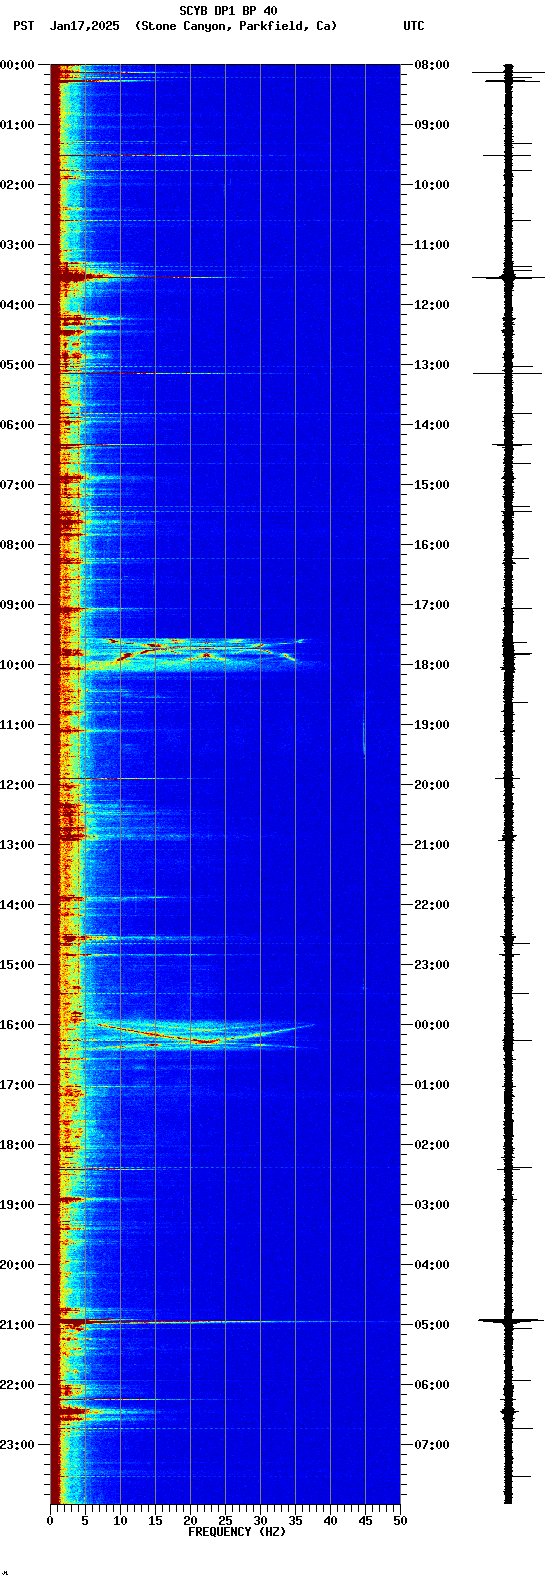Click the 16:00 PST time label
This screenshot has width=552, height=1584.
(16, 1025)
